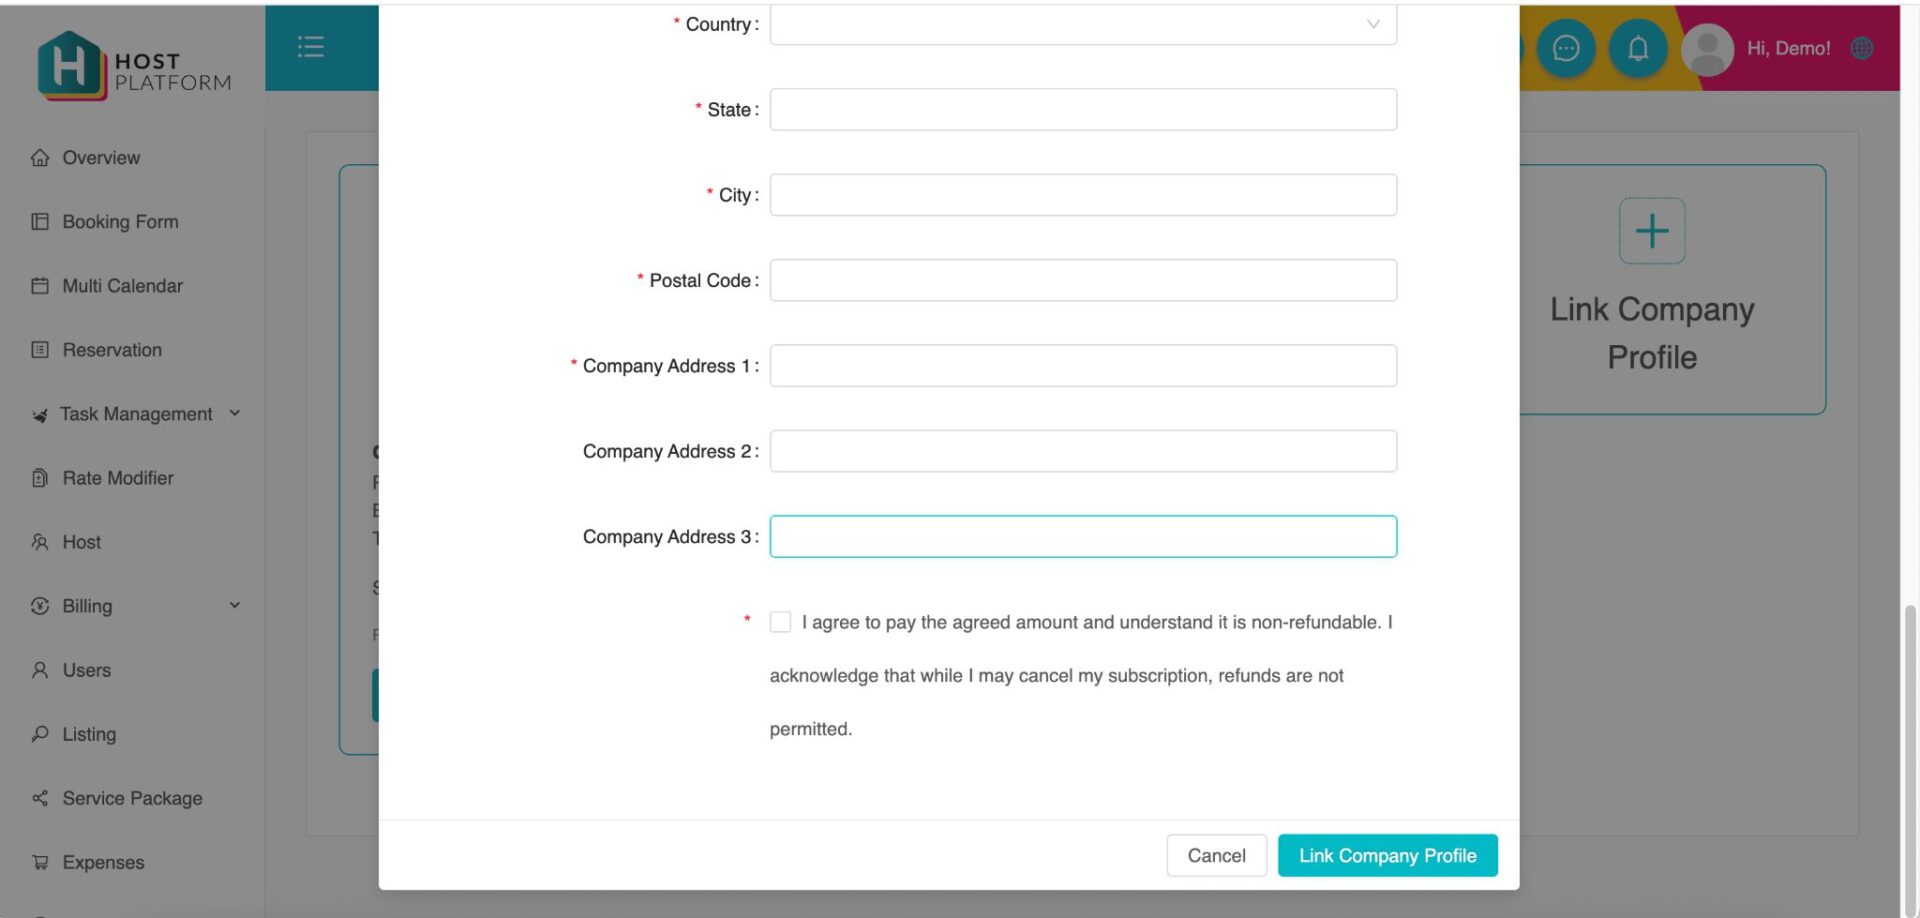Click the Cancel button
1920x918 pixels.
click(x=1216, y=855)
